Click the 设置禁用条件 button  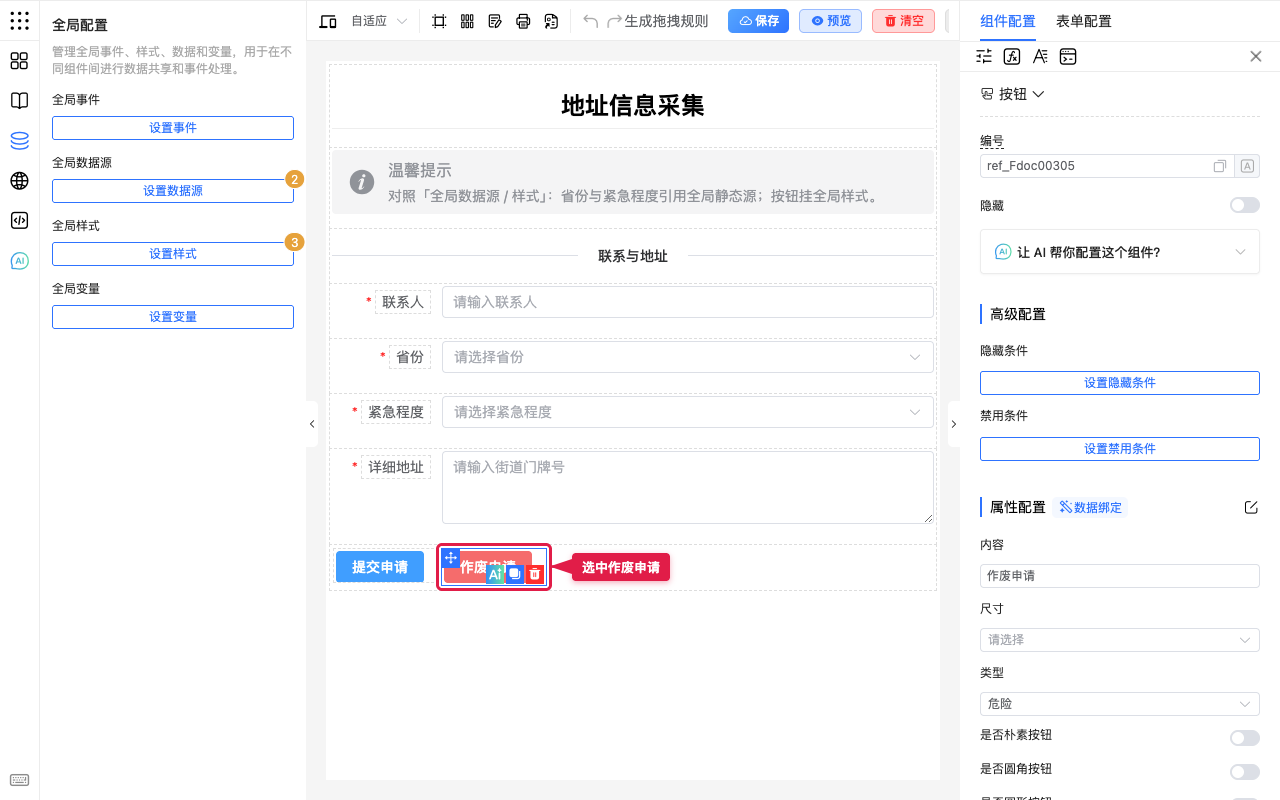(x=1120, y=449)
